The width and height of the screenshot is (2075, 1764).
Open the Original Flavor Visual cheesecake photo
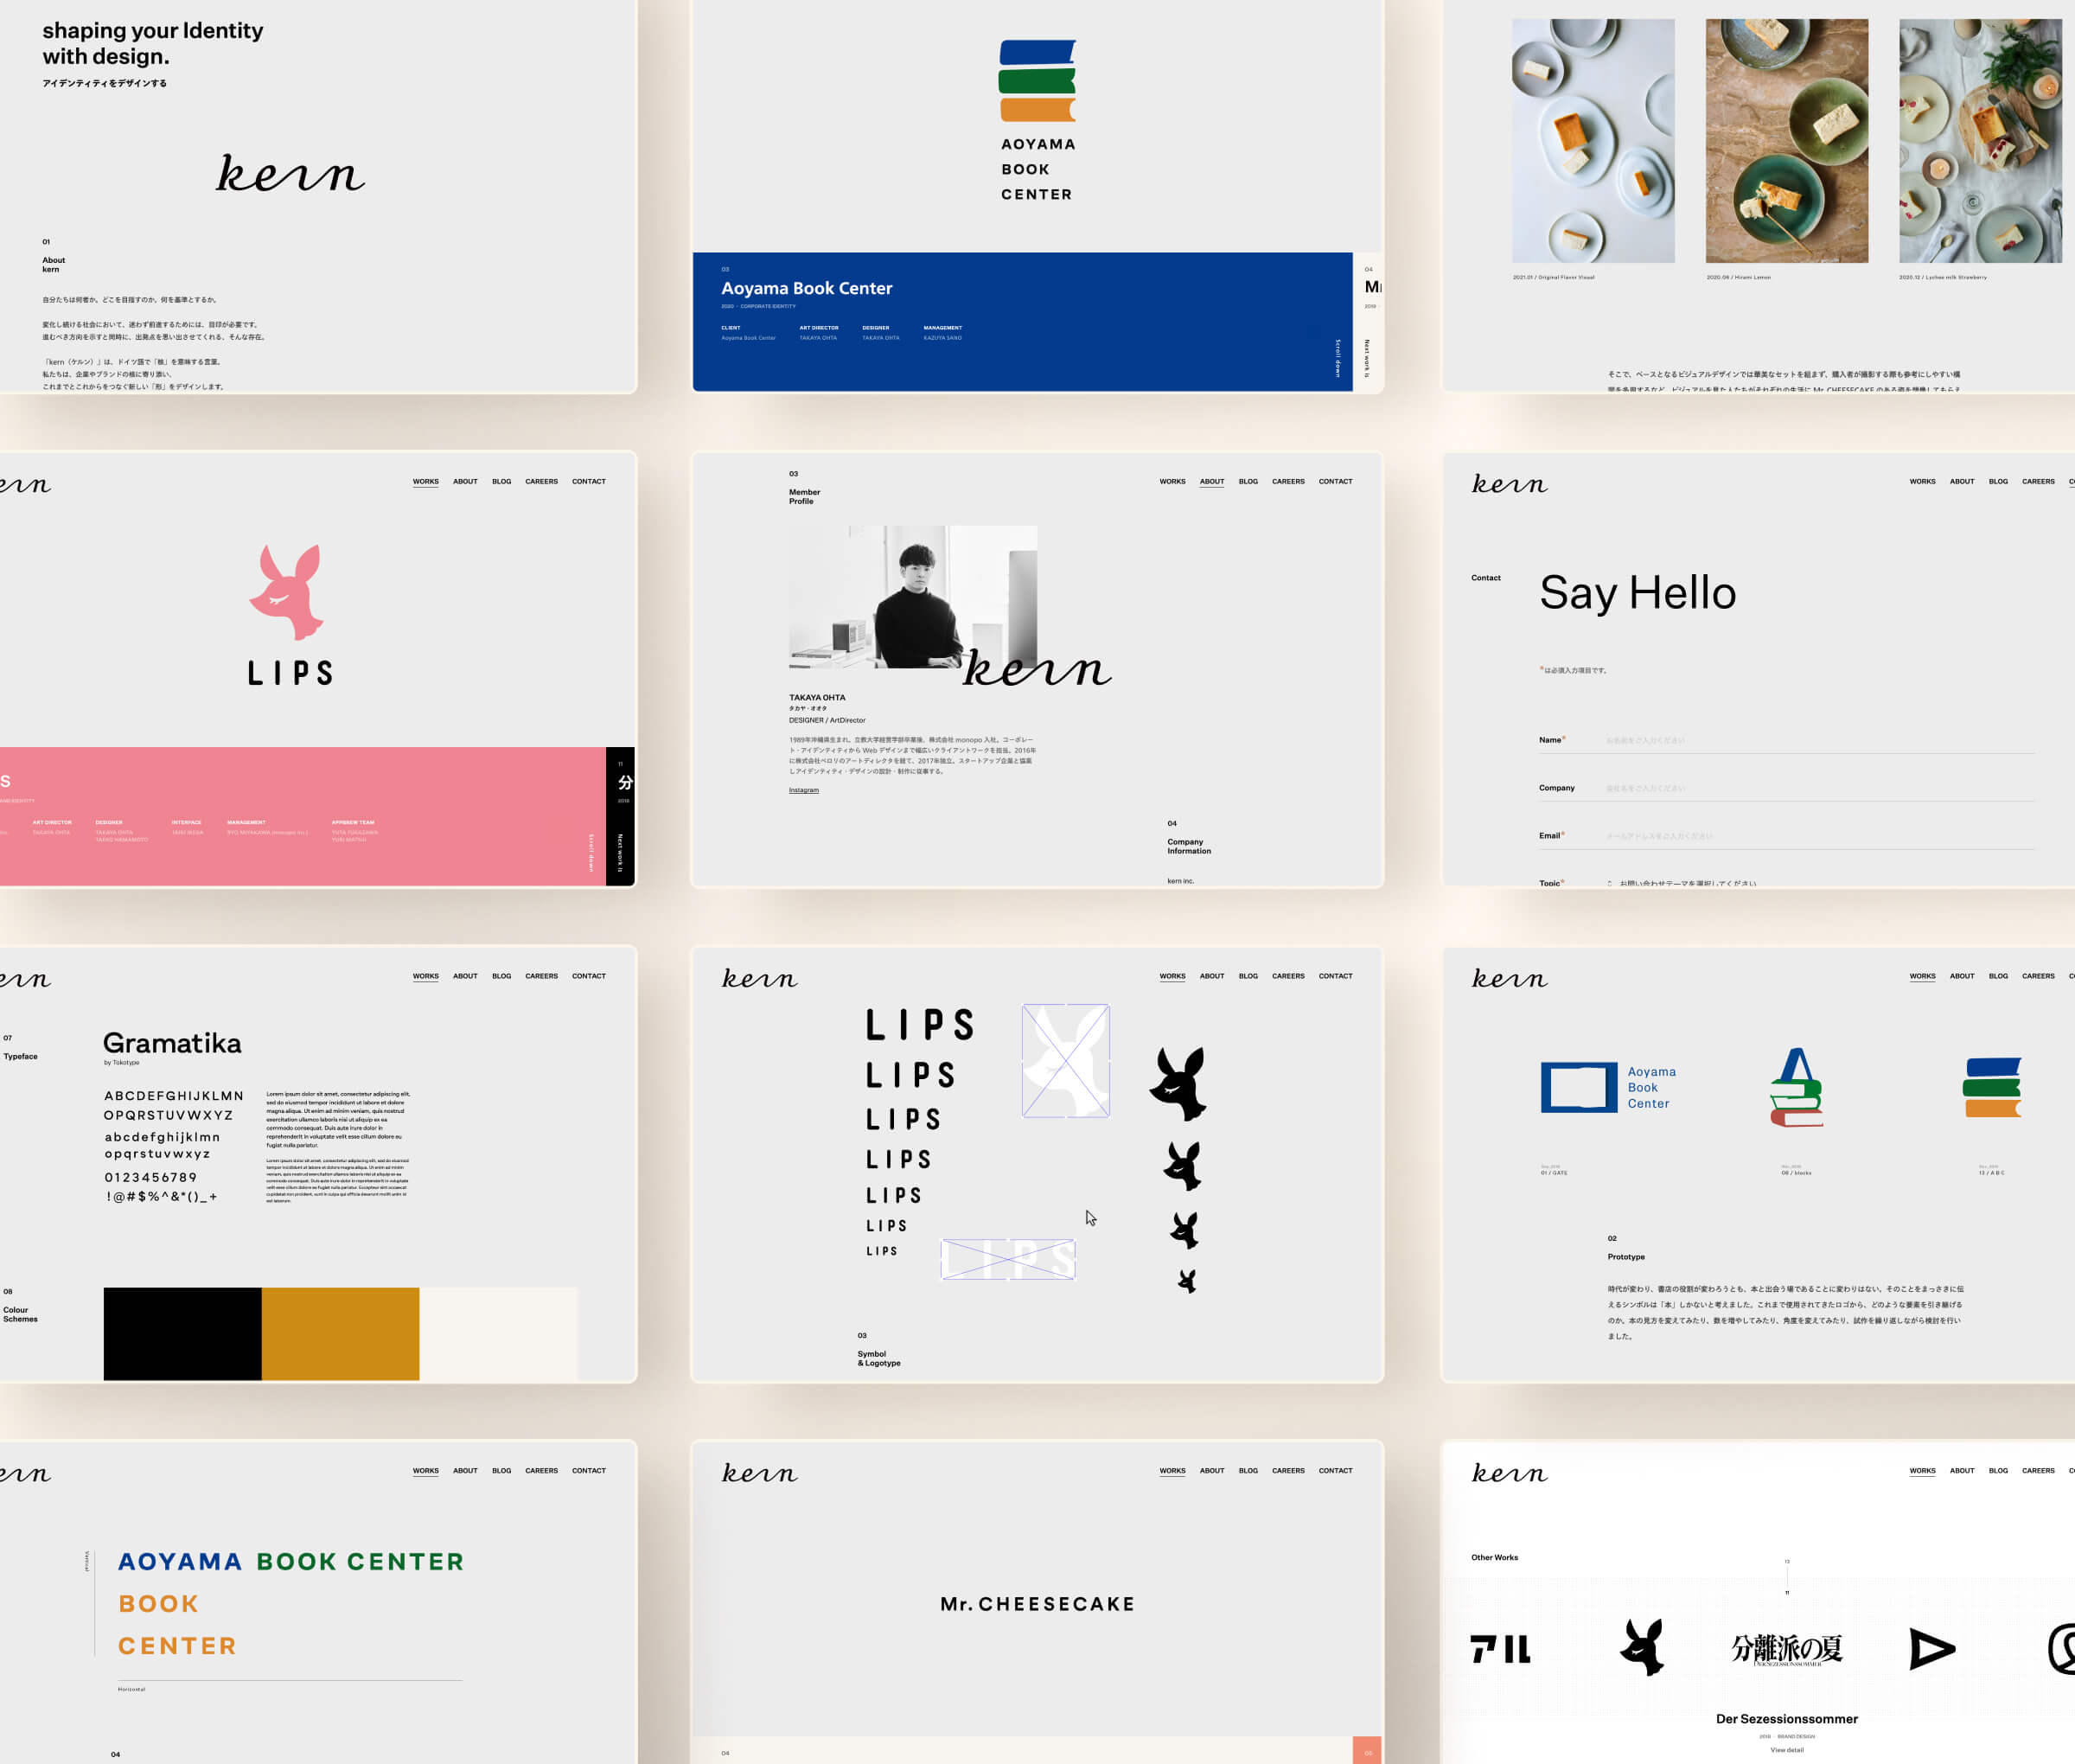[1593, 141]
